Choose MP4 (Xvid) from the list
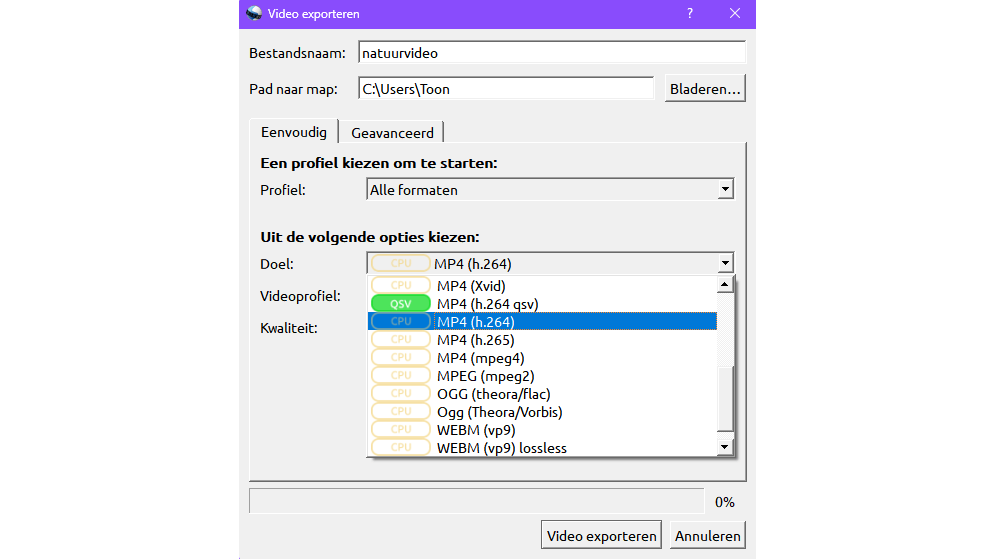 click(x=471, y=286)
